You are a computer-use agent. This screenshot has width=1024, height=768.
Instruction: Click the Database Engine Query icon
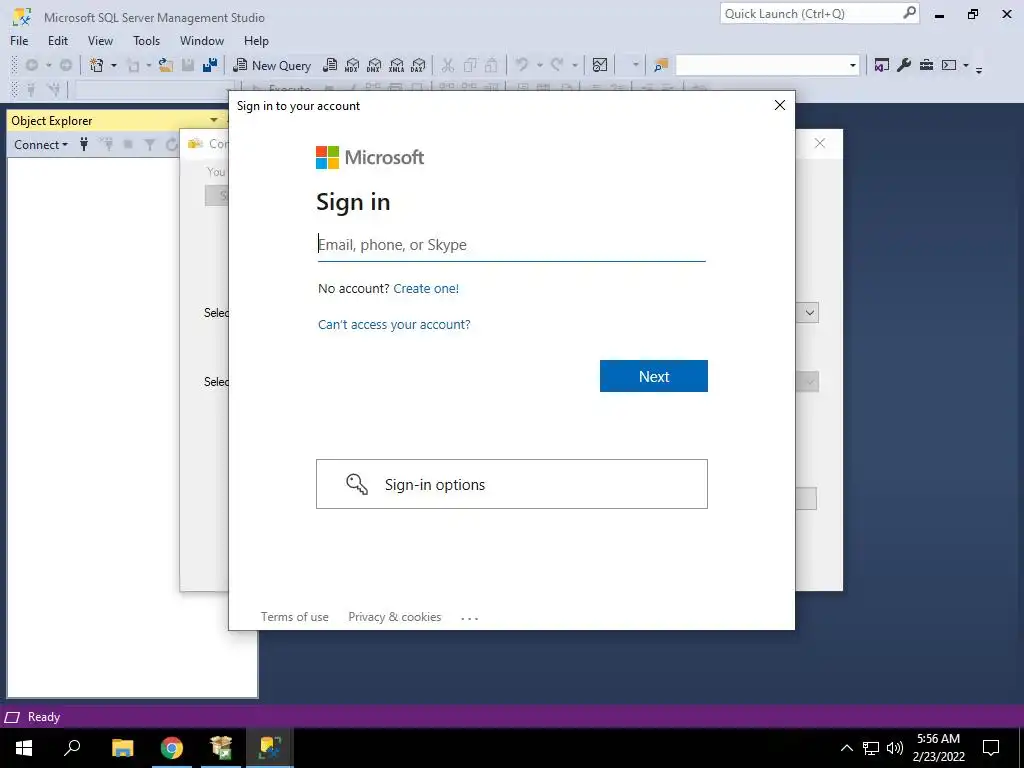tap(330, 65)
